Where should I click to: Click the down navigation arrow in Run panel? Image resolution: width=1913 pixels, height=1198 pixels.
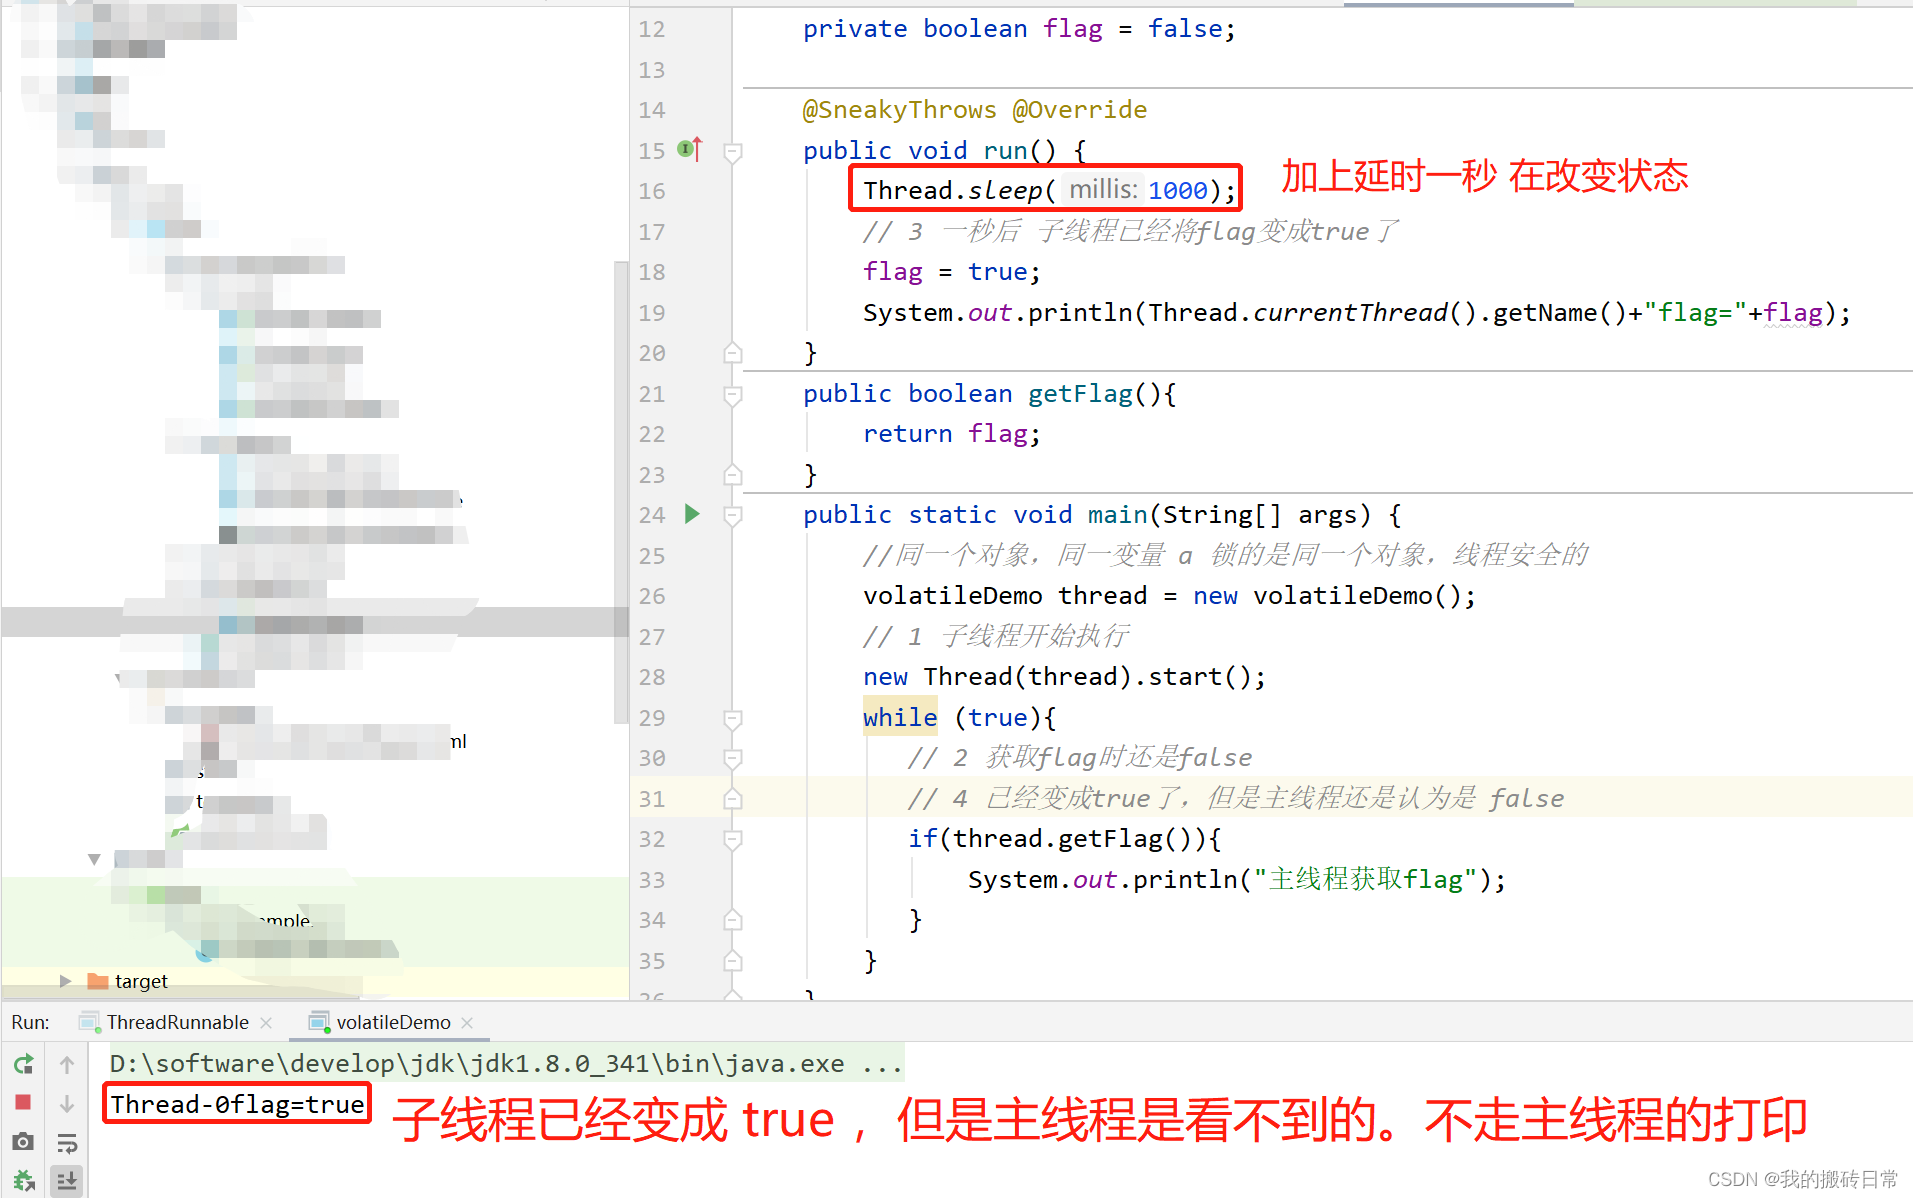pos(67,1103)
